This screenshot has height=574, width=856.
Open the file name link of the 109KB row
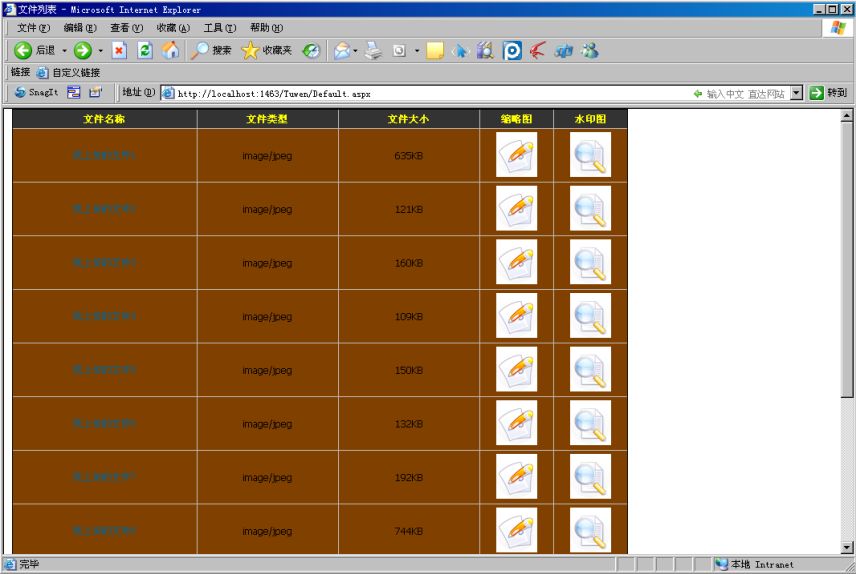[104, 316]
